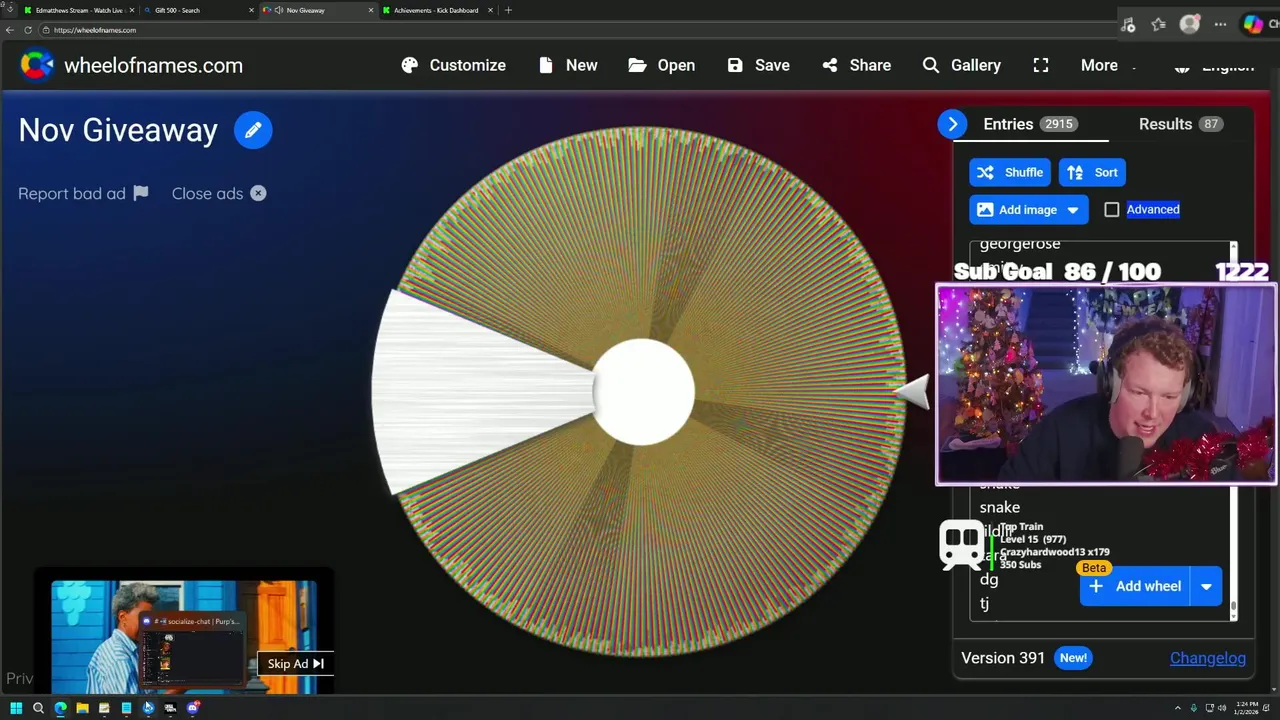The image size is (1280, 720).
Task: Open the browser media control music icon
Action: tap(1128, 24)
